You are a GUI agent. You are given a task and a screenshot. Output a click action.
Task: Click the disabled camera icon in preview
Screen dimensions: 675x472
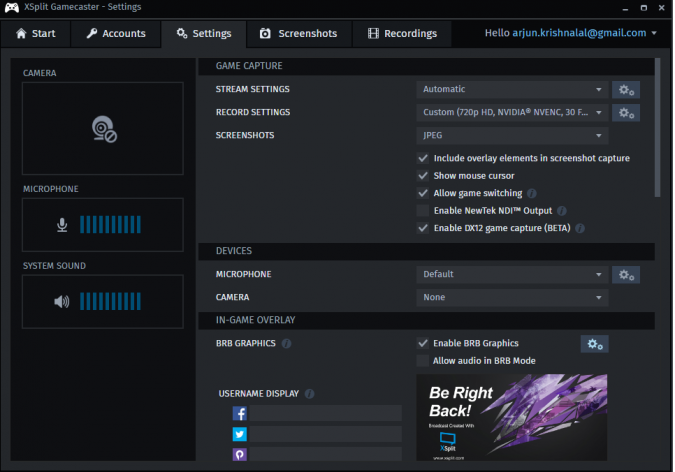click(103, 128)
